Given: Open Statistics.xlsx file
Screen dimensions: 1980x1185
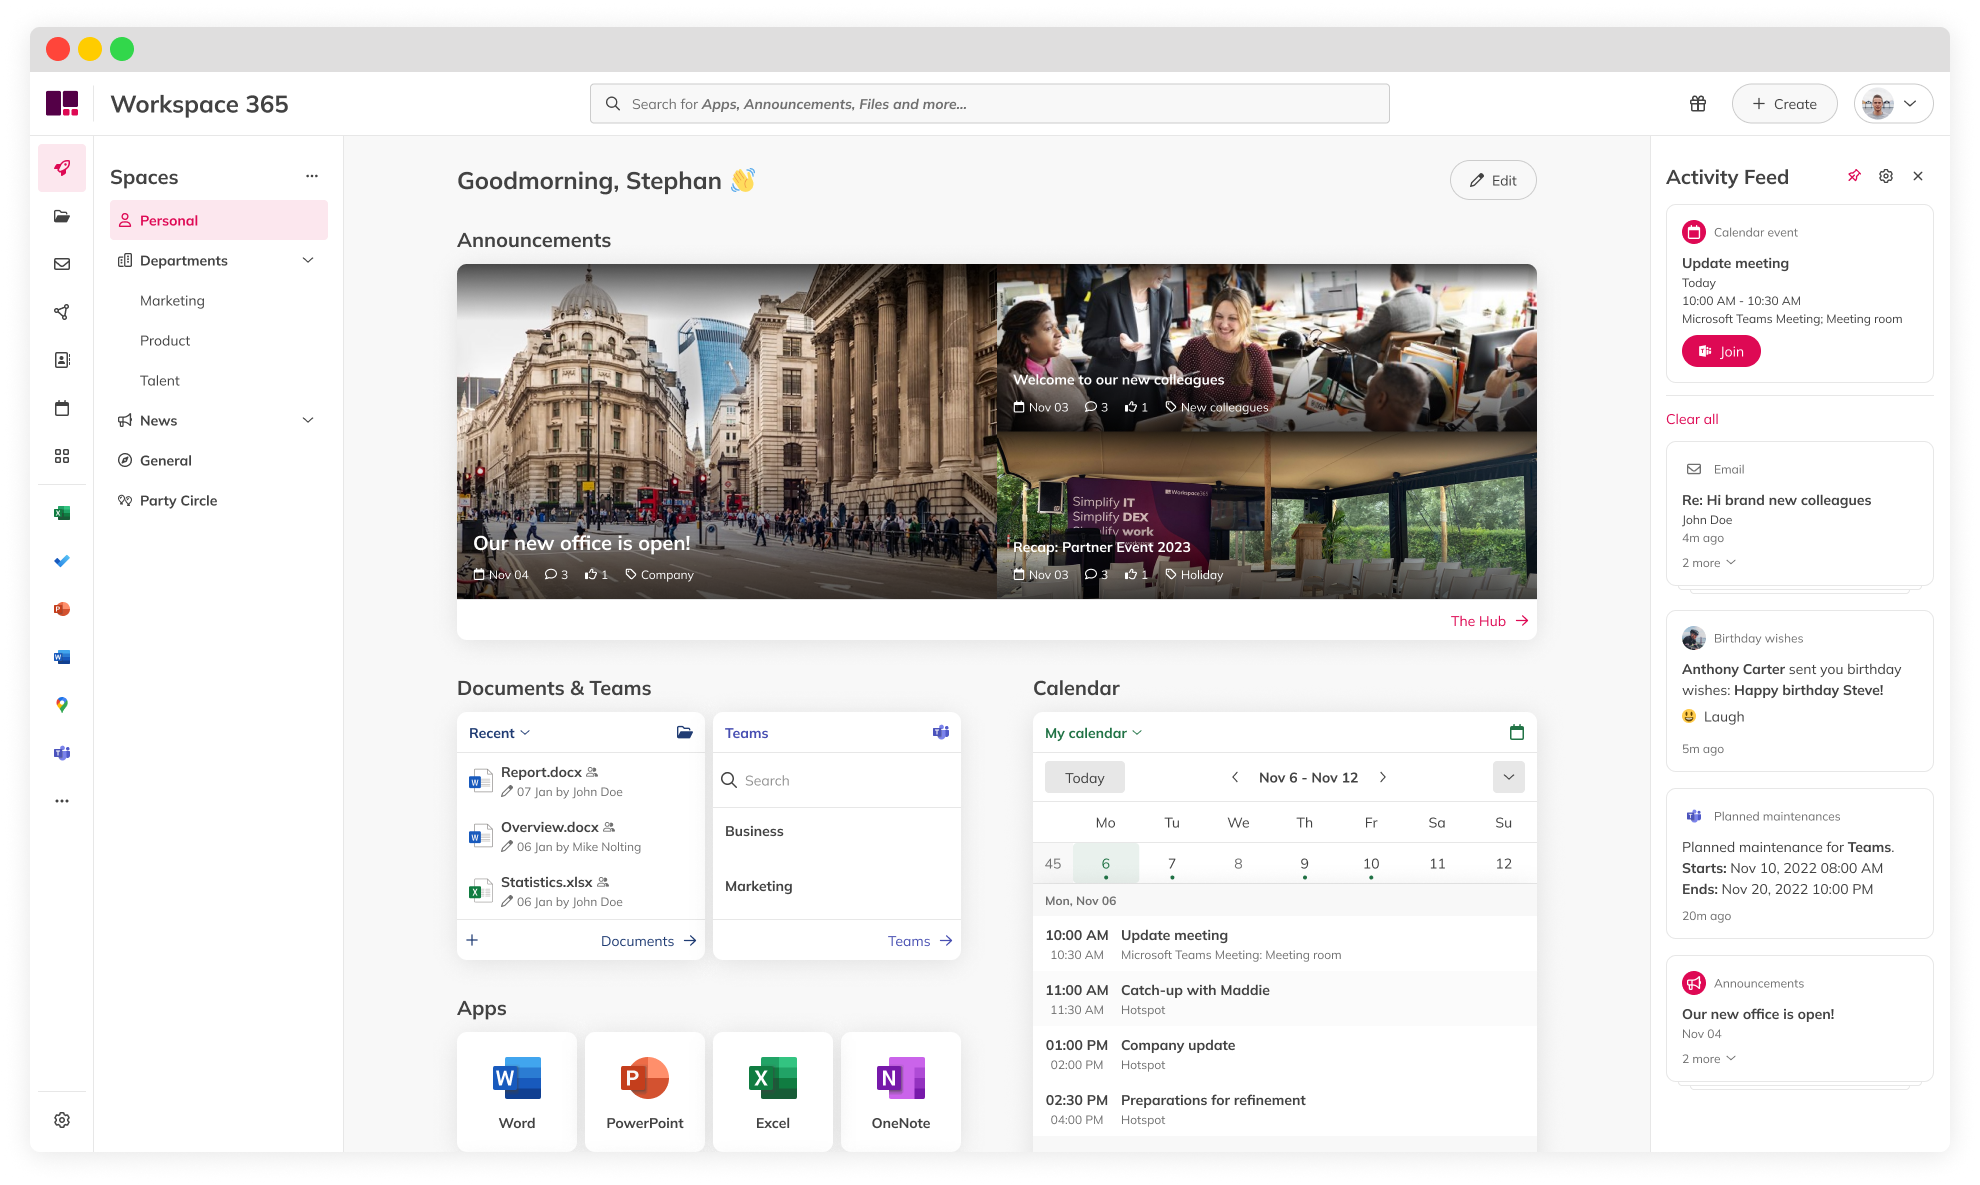Looking at the screenshot, I should pyautogui.click(x=581, y=891).
